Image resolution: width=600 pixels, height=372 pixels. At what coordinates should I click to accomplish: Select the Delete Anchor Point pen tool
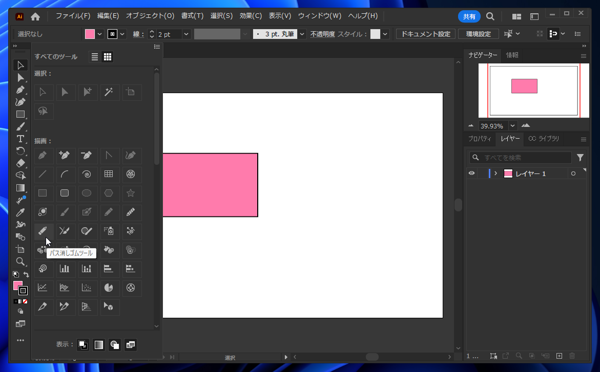(87, 155)
